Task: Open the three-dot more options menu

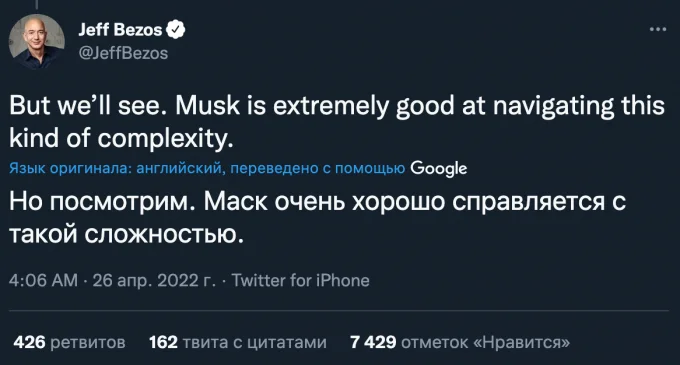Action: tap(658, 29)
